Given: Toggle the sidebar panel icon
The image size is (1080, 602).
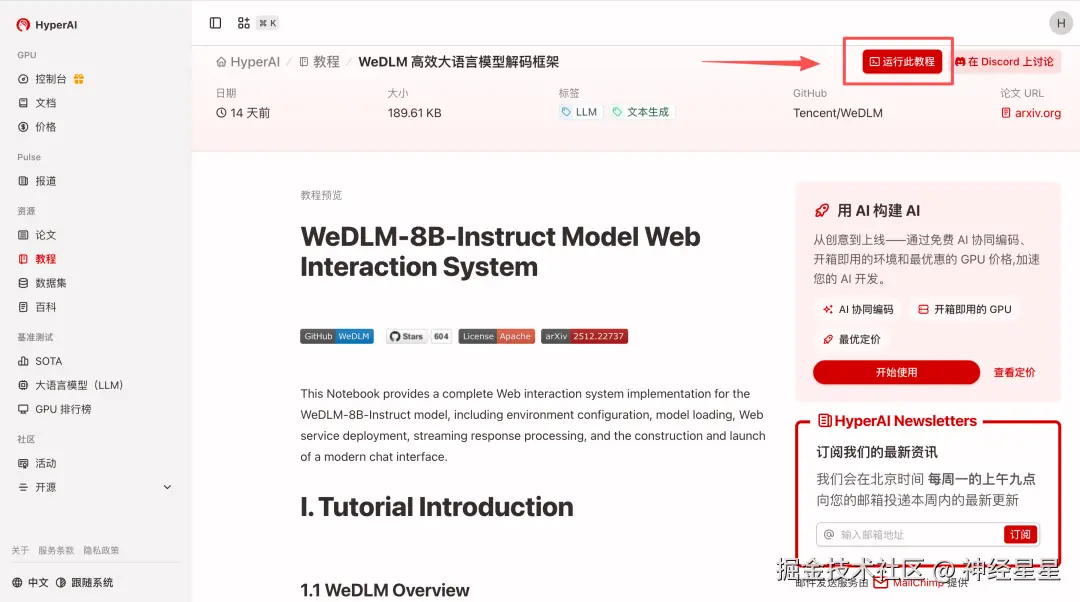Looking at the screenshot, I should click(x=216, y=23).
